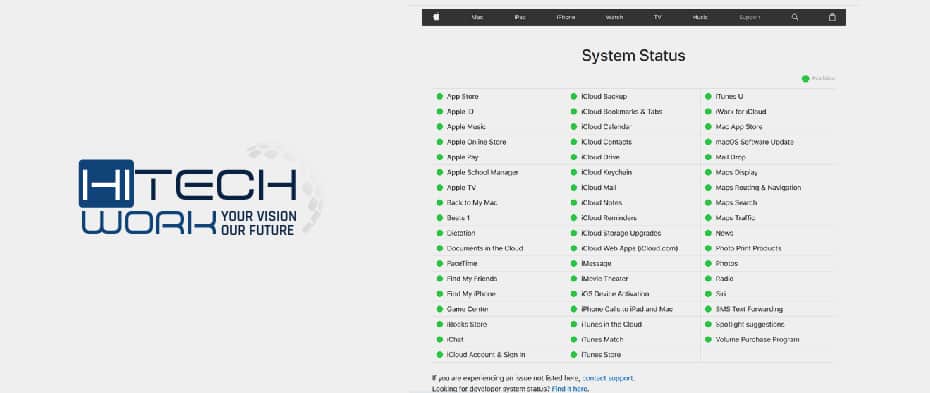930x393 pixels.
Task: Click the Apple Pay status entry
Action: [457, 157]
